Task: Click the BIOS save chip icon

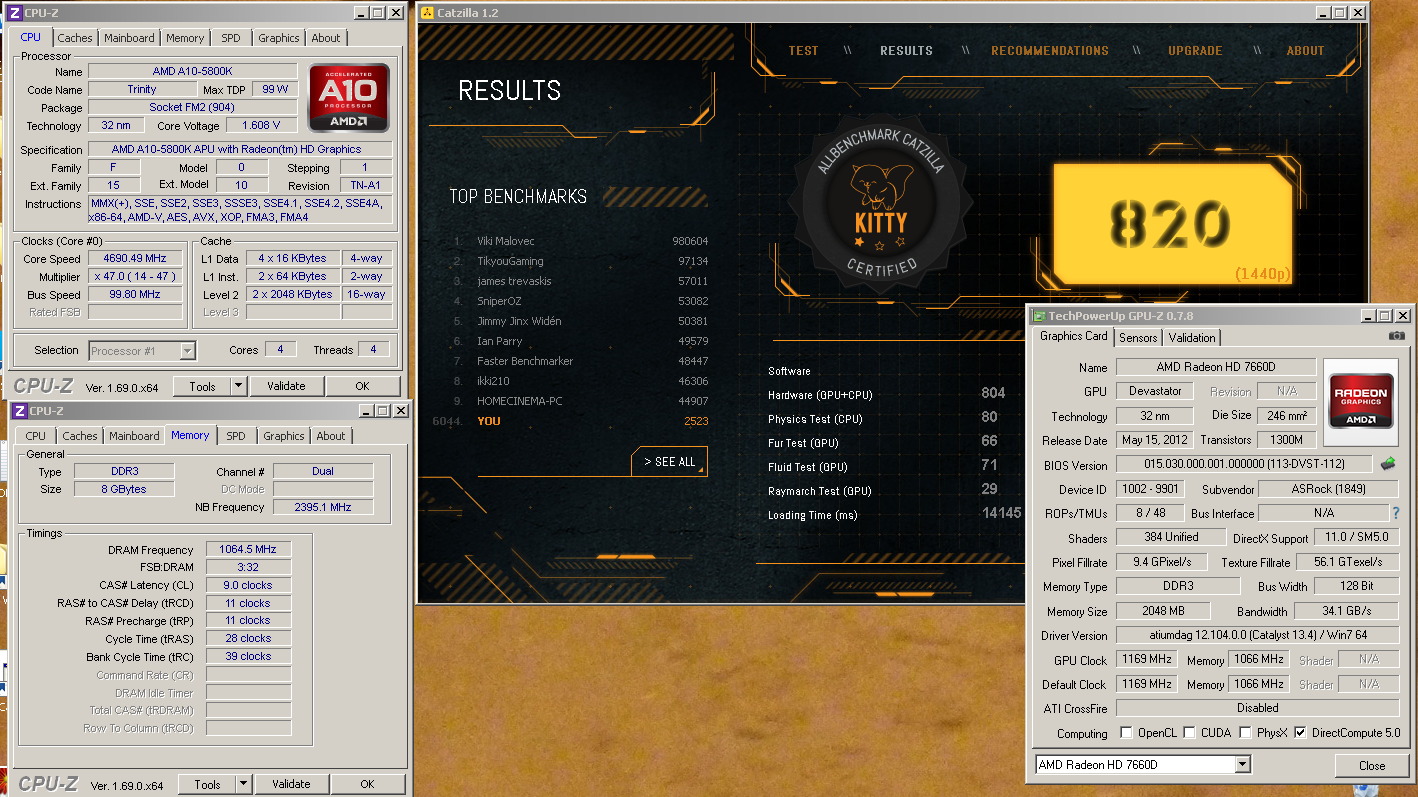Action: 1388,464
